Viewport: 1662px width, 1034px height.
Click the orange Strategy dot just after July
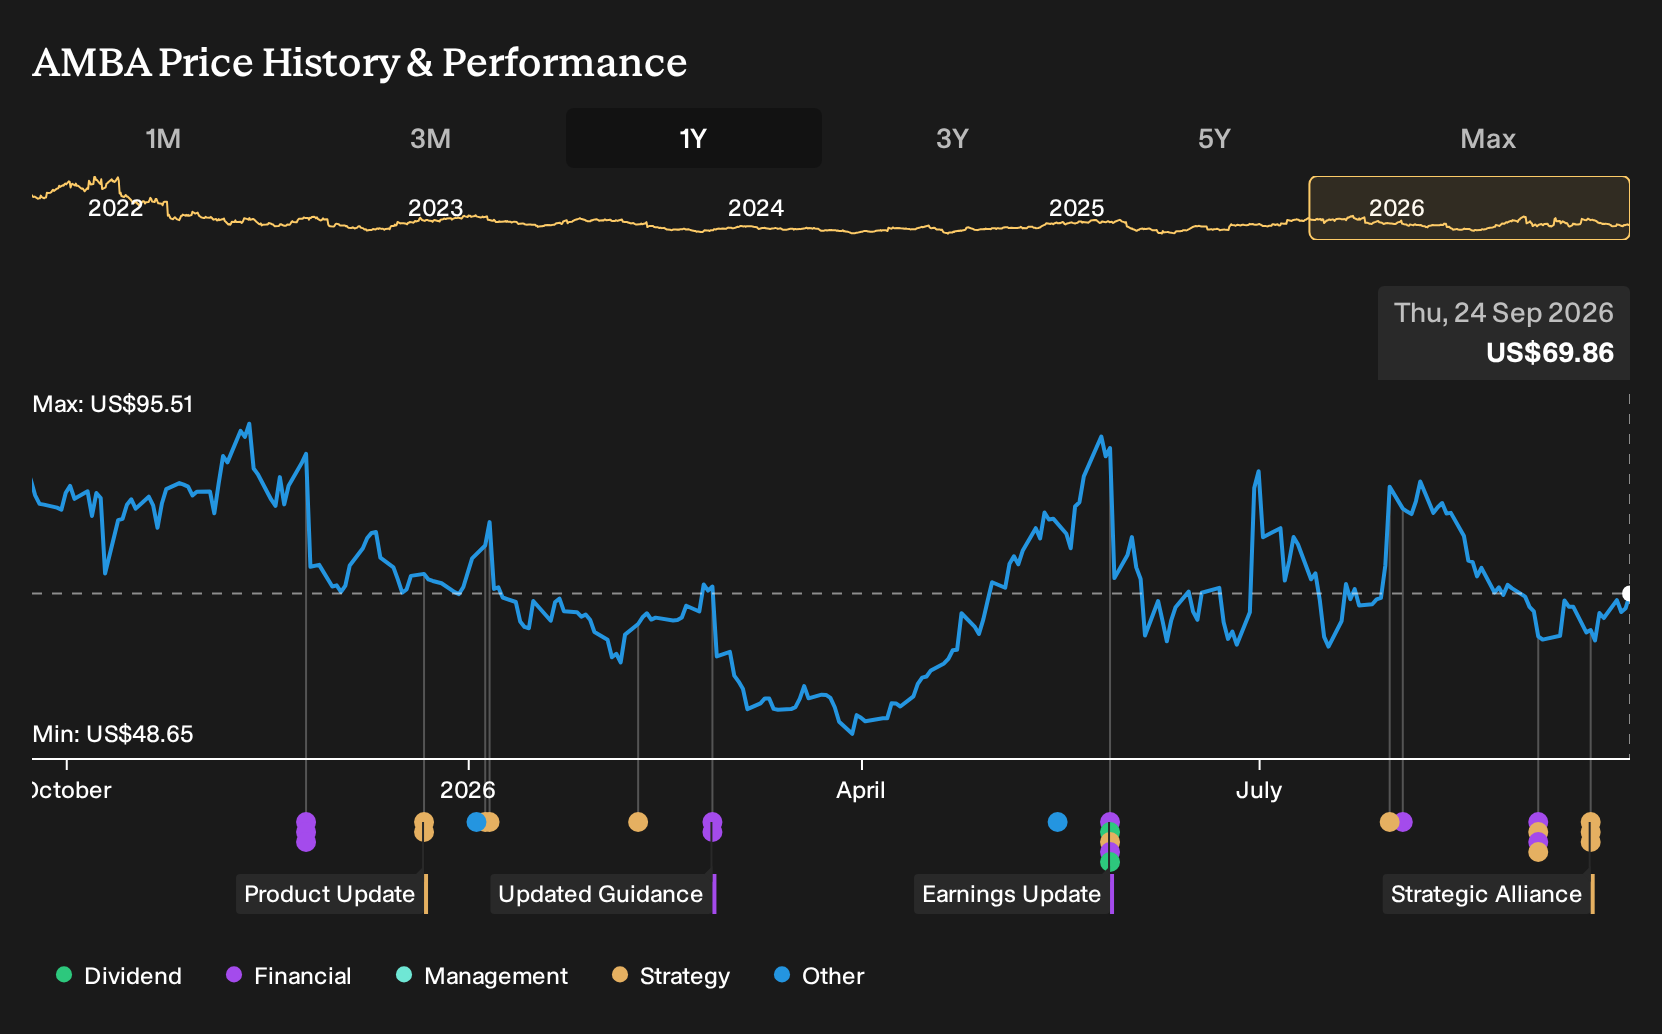[x=1389, y=822]
